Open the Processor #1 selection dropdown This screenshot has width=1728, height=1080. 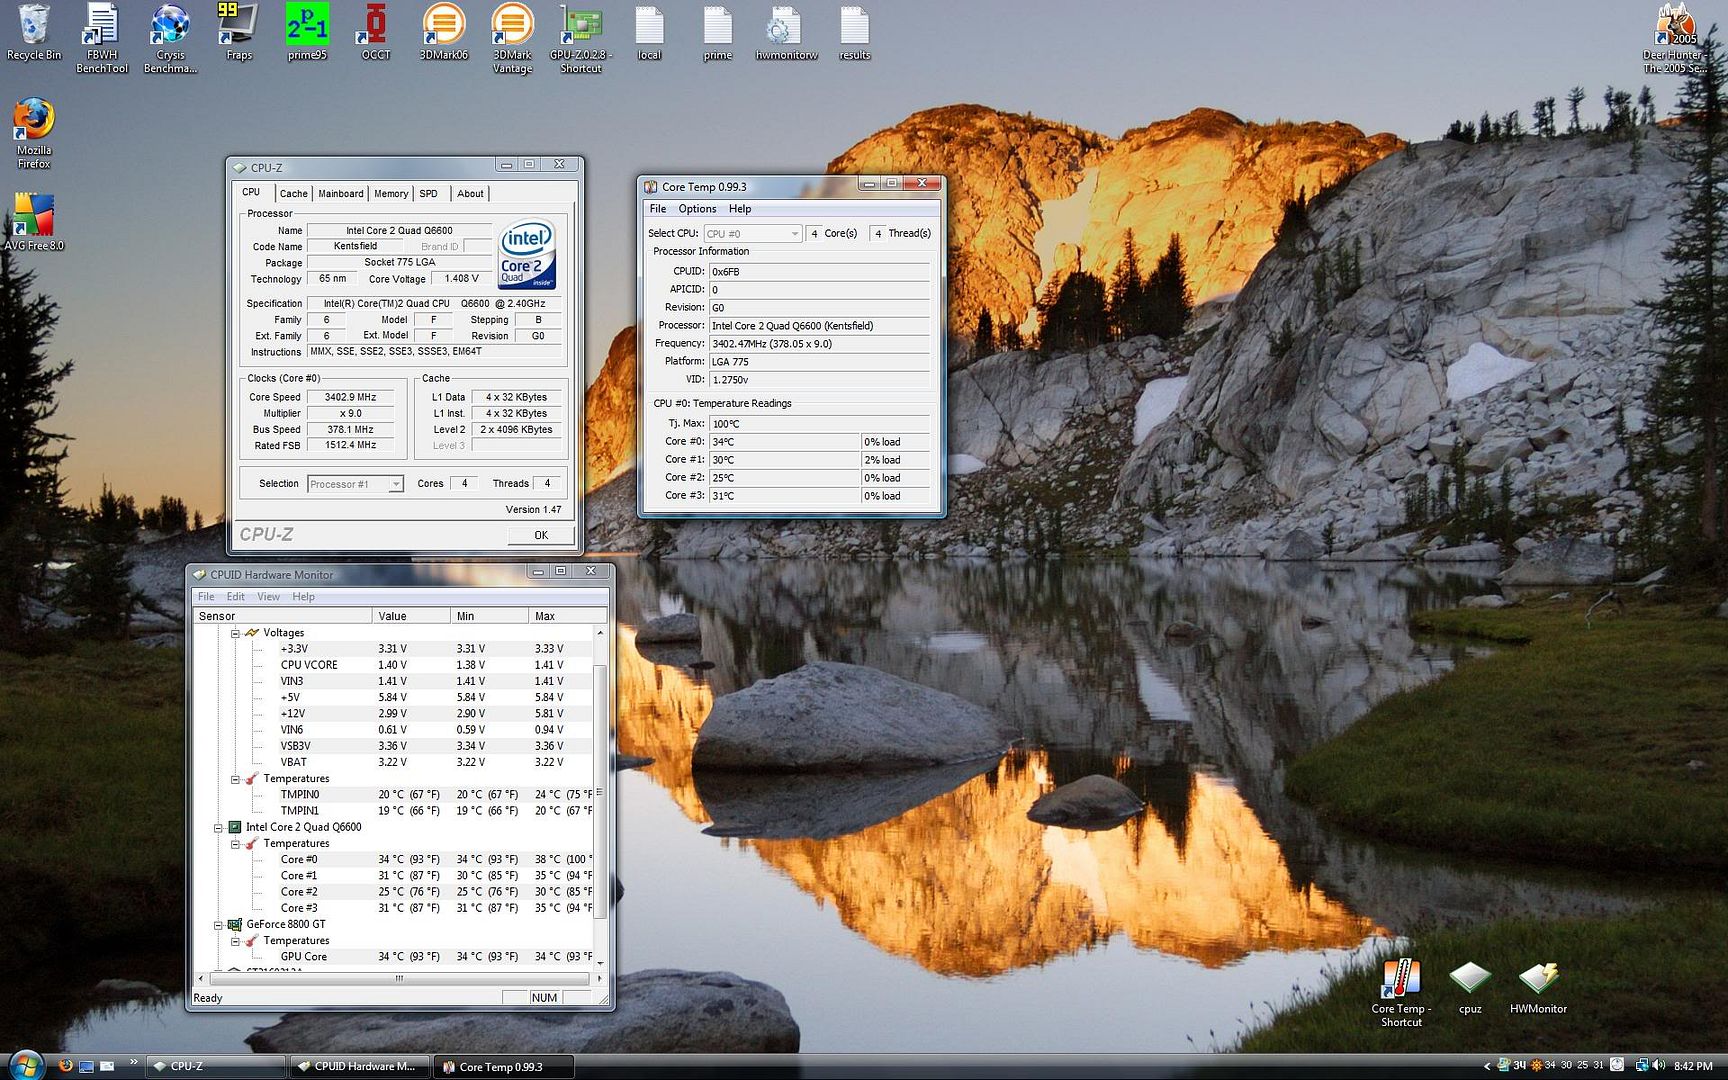point(355,484)
